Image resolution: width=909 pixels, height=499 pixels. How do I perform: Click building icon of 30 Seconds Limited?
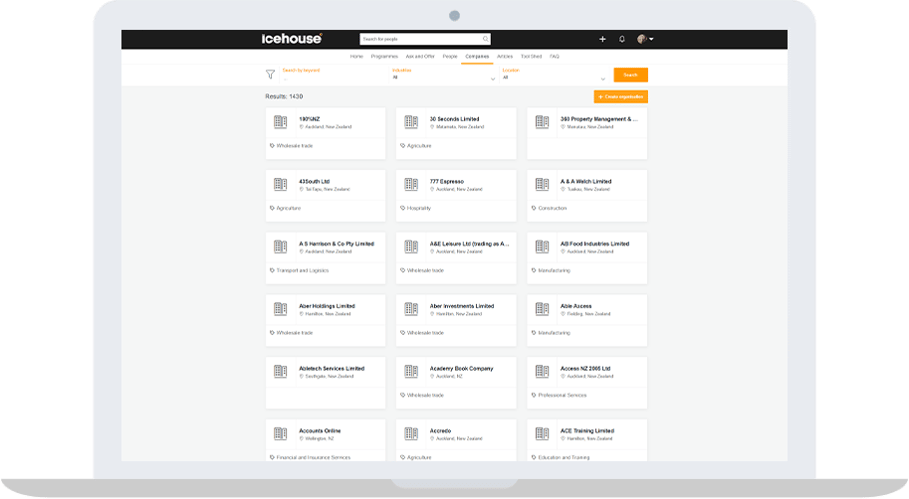pos(411,122)
